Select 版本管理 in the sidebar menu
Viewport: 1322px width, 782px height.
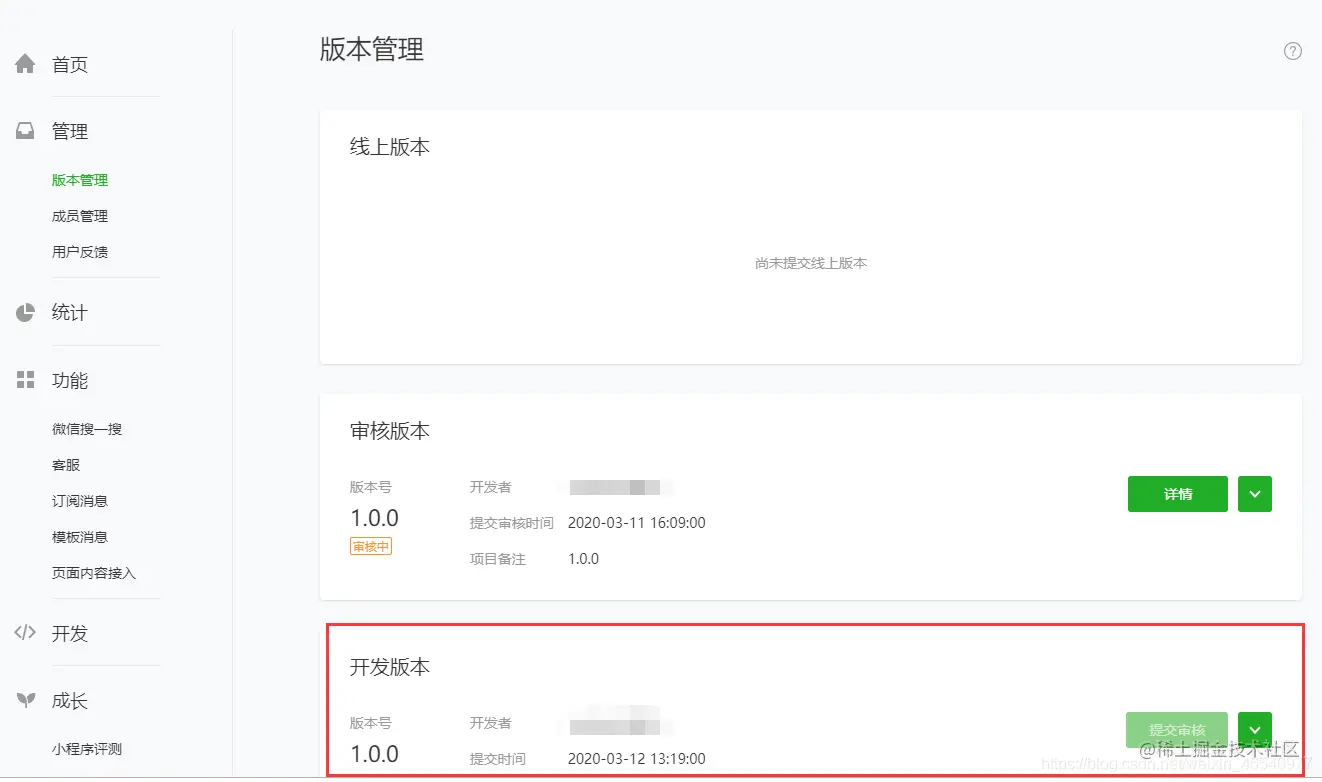[79, 179]
